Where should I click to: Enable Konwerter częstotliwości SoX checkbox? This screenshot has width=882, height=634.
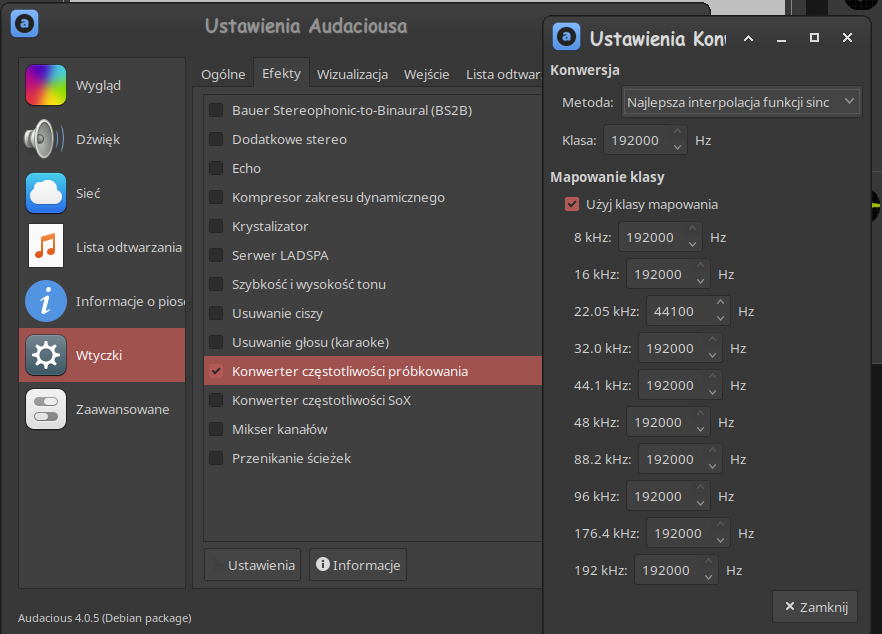[x=216, y=400]
